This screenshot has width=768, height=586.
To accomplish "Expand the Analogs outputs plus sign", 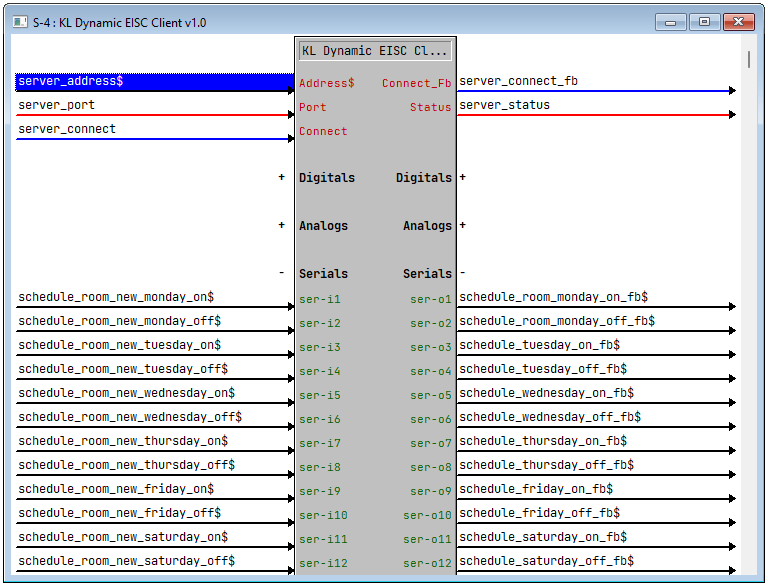I will [463, 225].
